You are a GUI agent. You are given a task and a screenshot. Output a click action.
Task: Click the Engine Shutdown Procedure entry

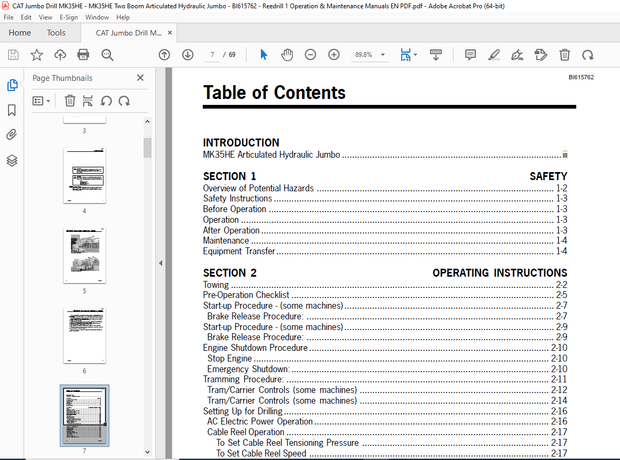click(x=385, y=348)
